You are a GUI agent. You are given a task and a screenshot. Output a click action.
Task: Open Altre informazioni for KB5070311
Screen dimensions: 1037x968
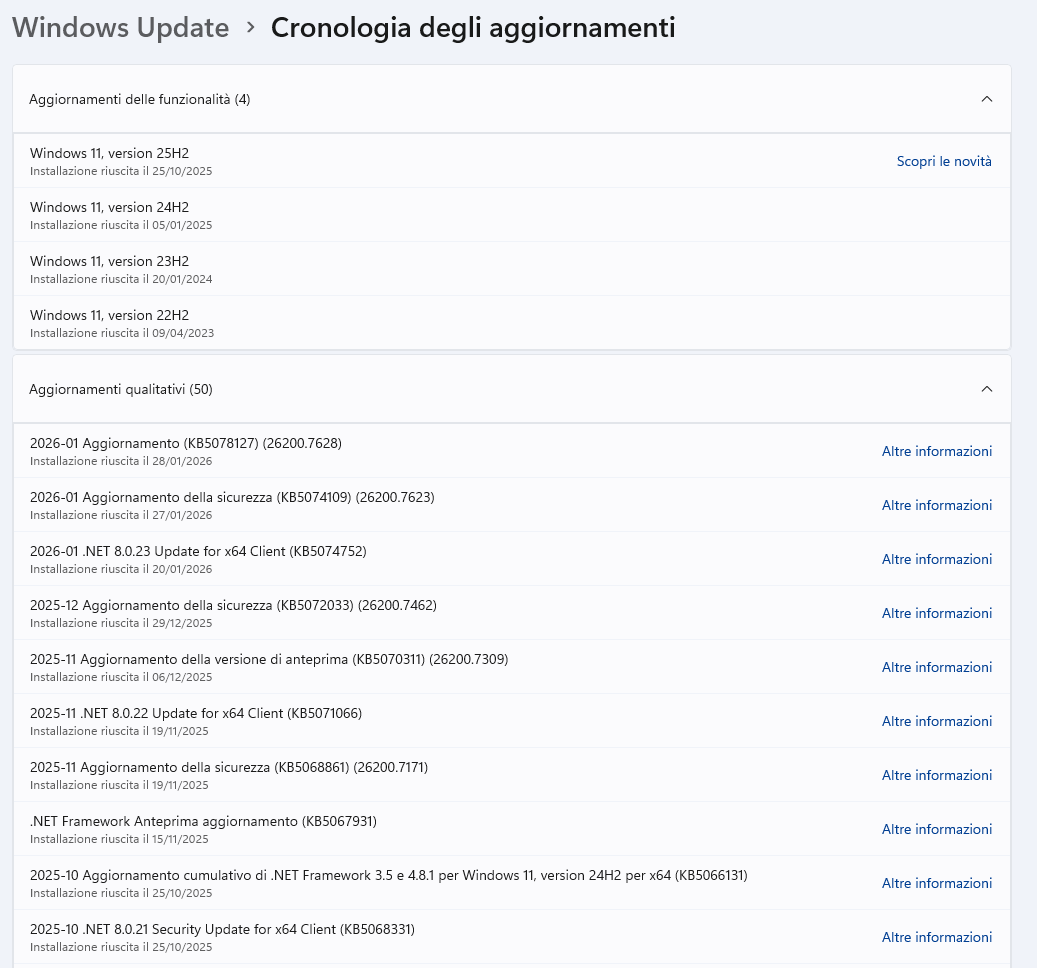click(x=936, y=667)
